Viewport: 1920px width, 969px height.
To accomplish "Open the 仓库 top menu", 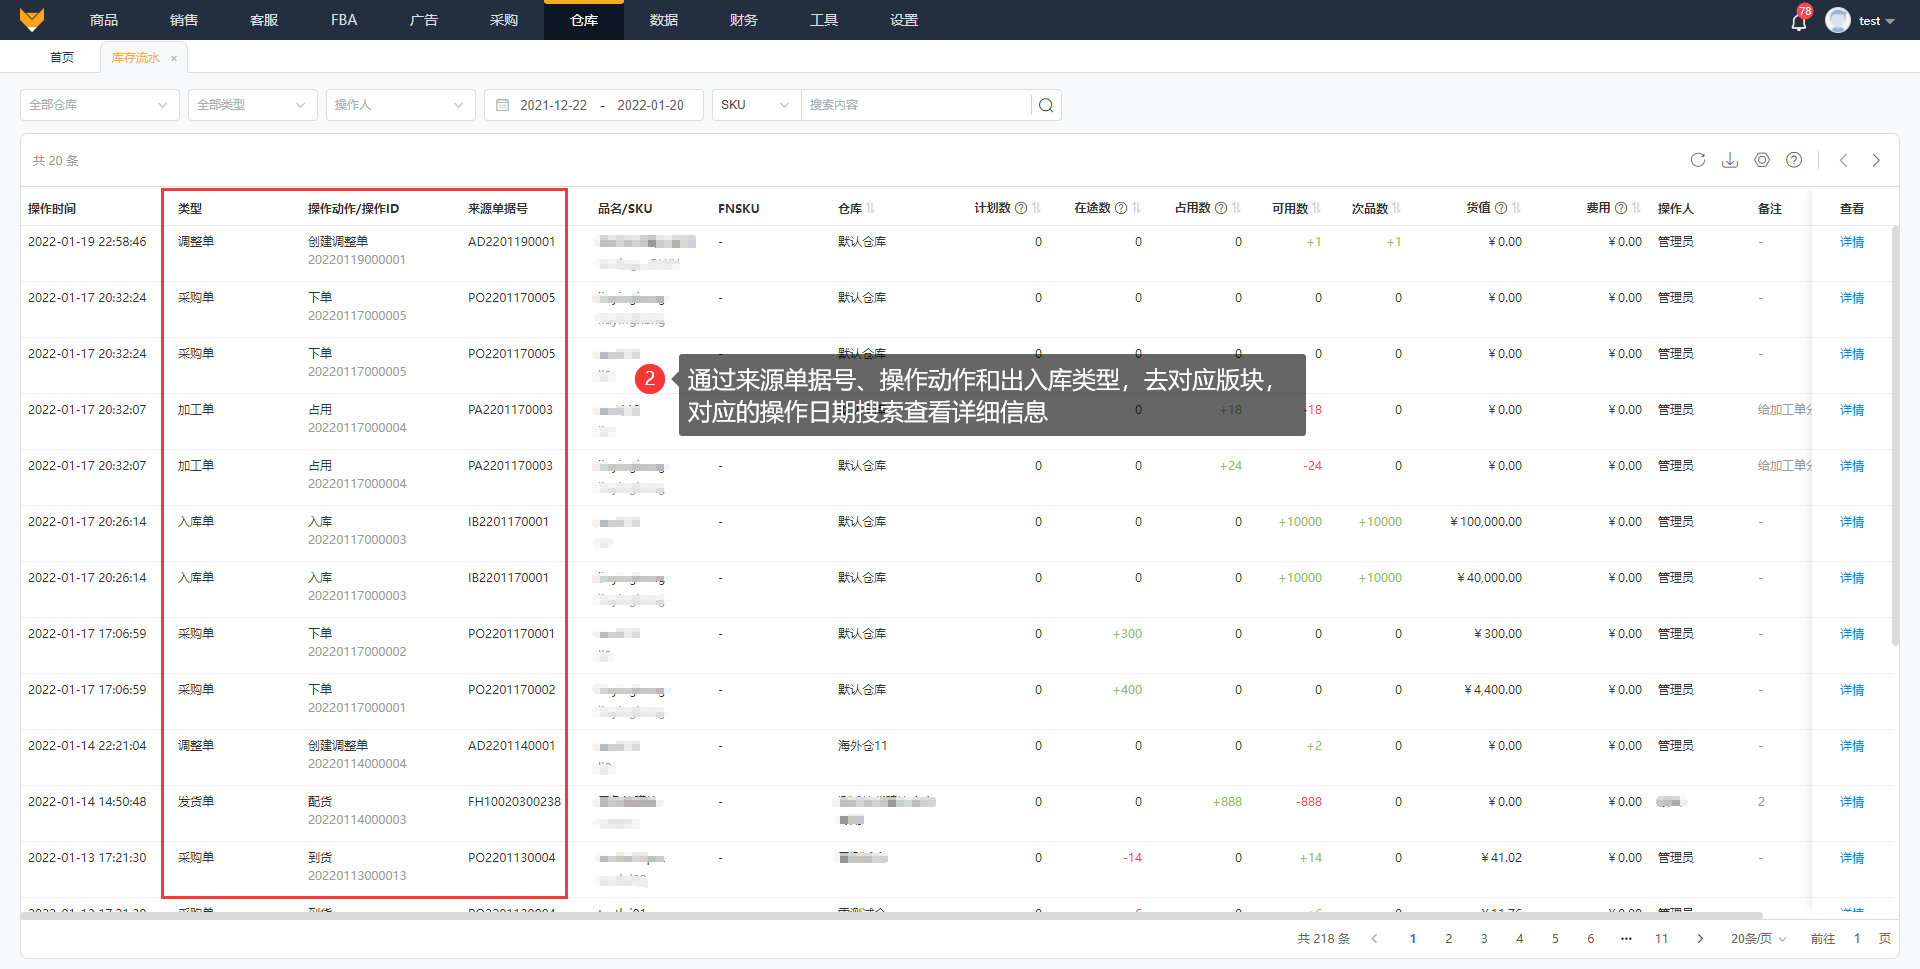I will (583, 20).
